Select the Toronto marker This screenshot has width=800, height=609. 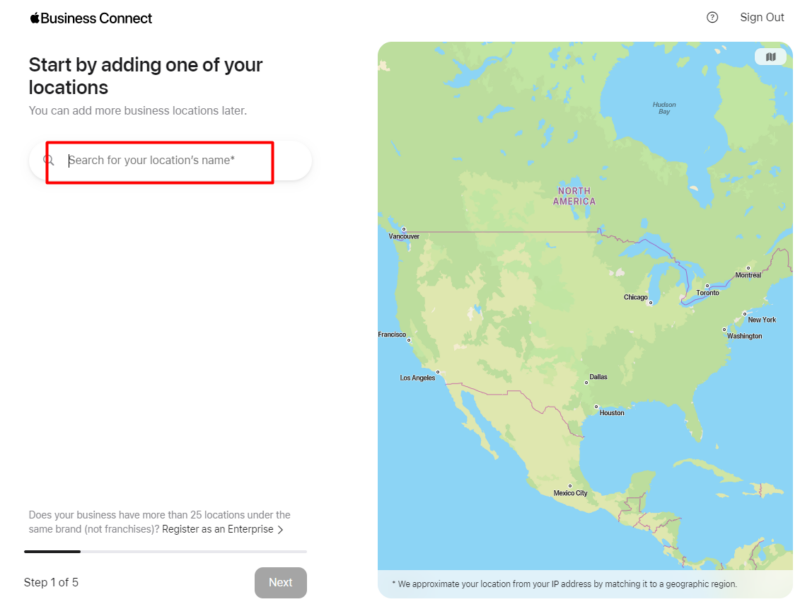(x=706, y=286)
